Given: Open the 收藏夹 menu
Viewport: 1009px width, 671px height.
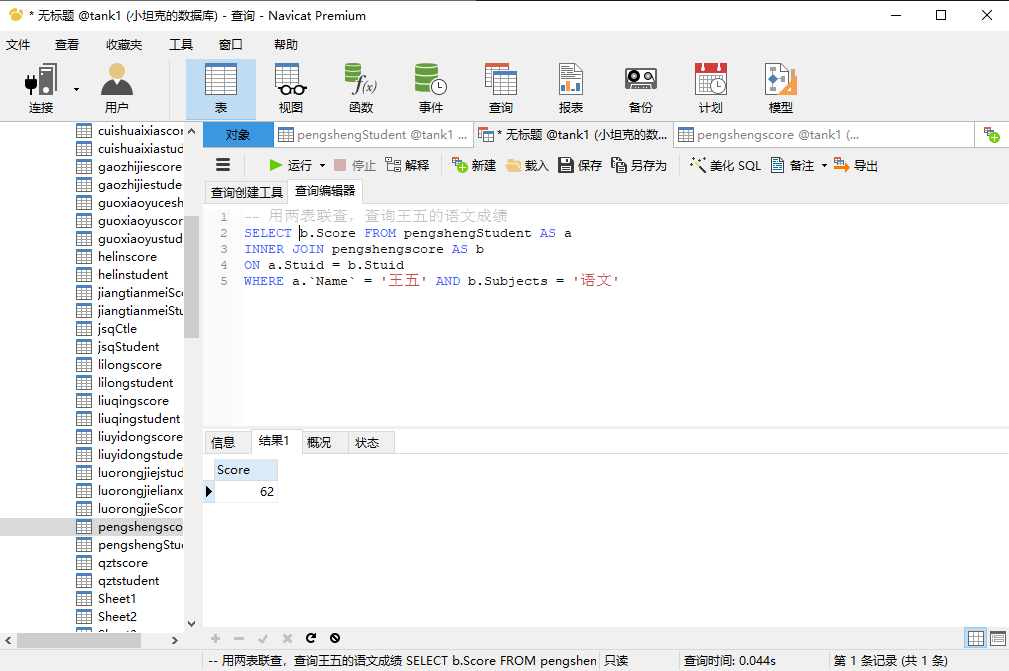Looking at the screenshot, I should [x=124, y=44].
